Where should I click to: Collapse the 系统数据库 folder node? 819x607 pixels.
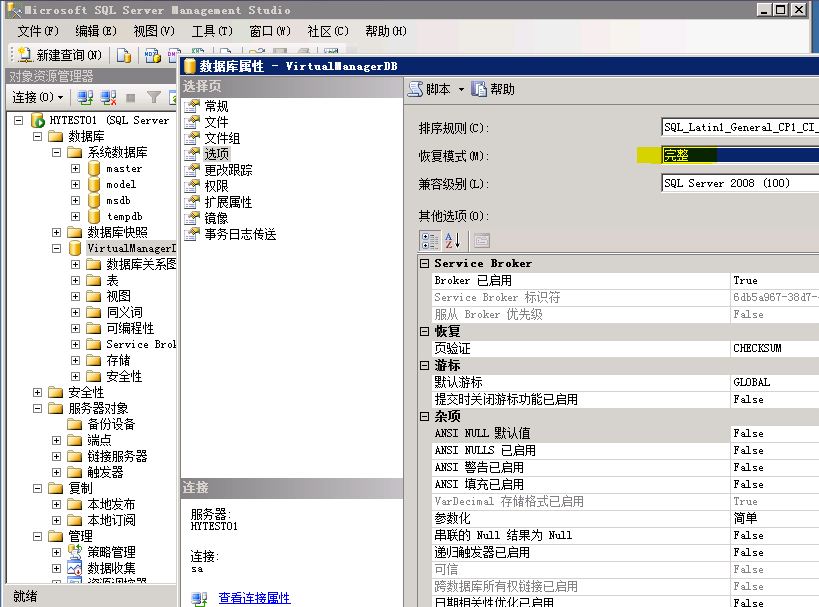pyautogui.click(x=56, y=153)
